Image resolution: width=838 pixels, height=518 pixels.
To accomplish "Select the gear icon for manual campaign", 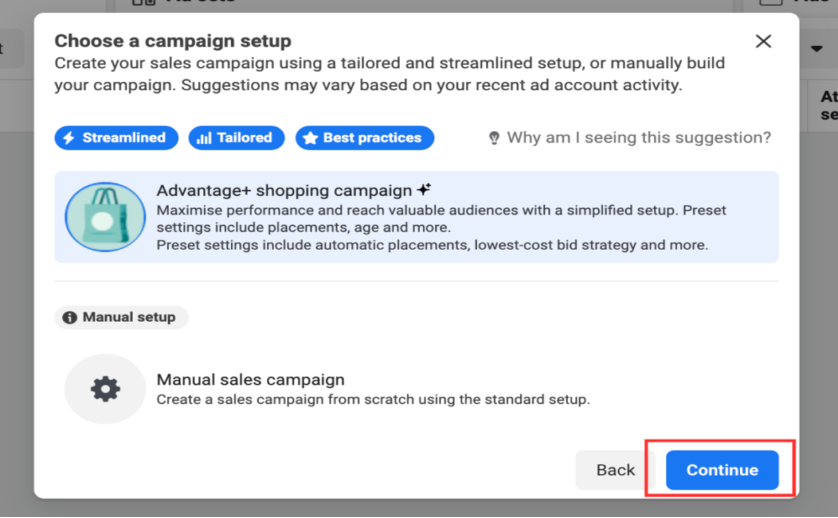I will pos(105,389).
